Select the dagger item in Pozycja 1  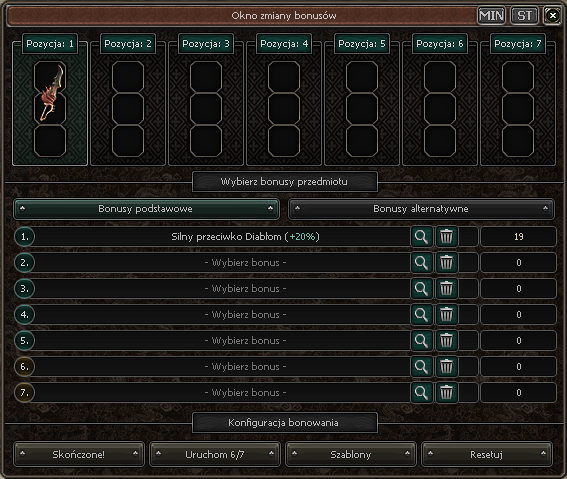click(x=50, y=93)
